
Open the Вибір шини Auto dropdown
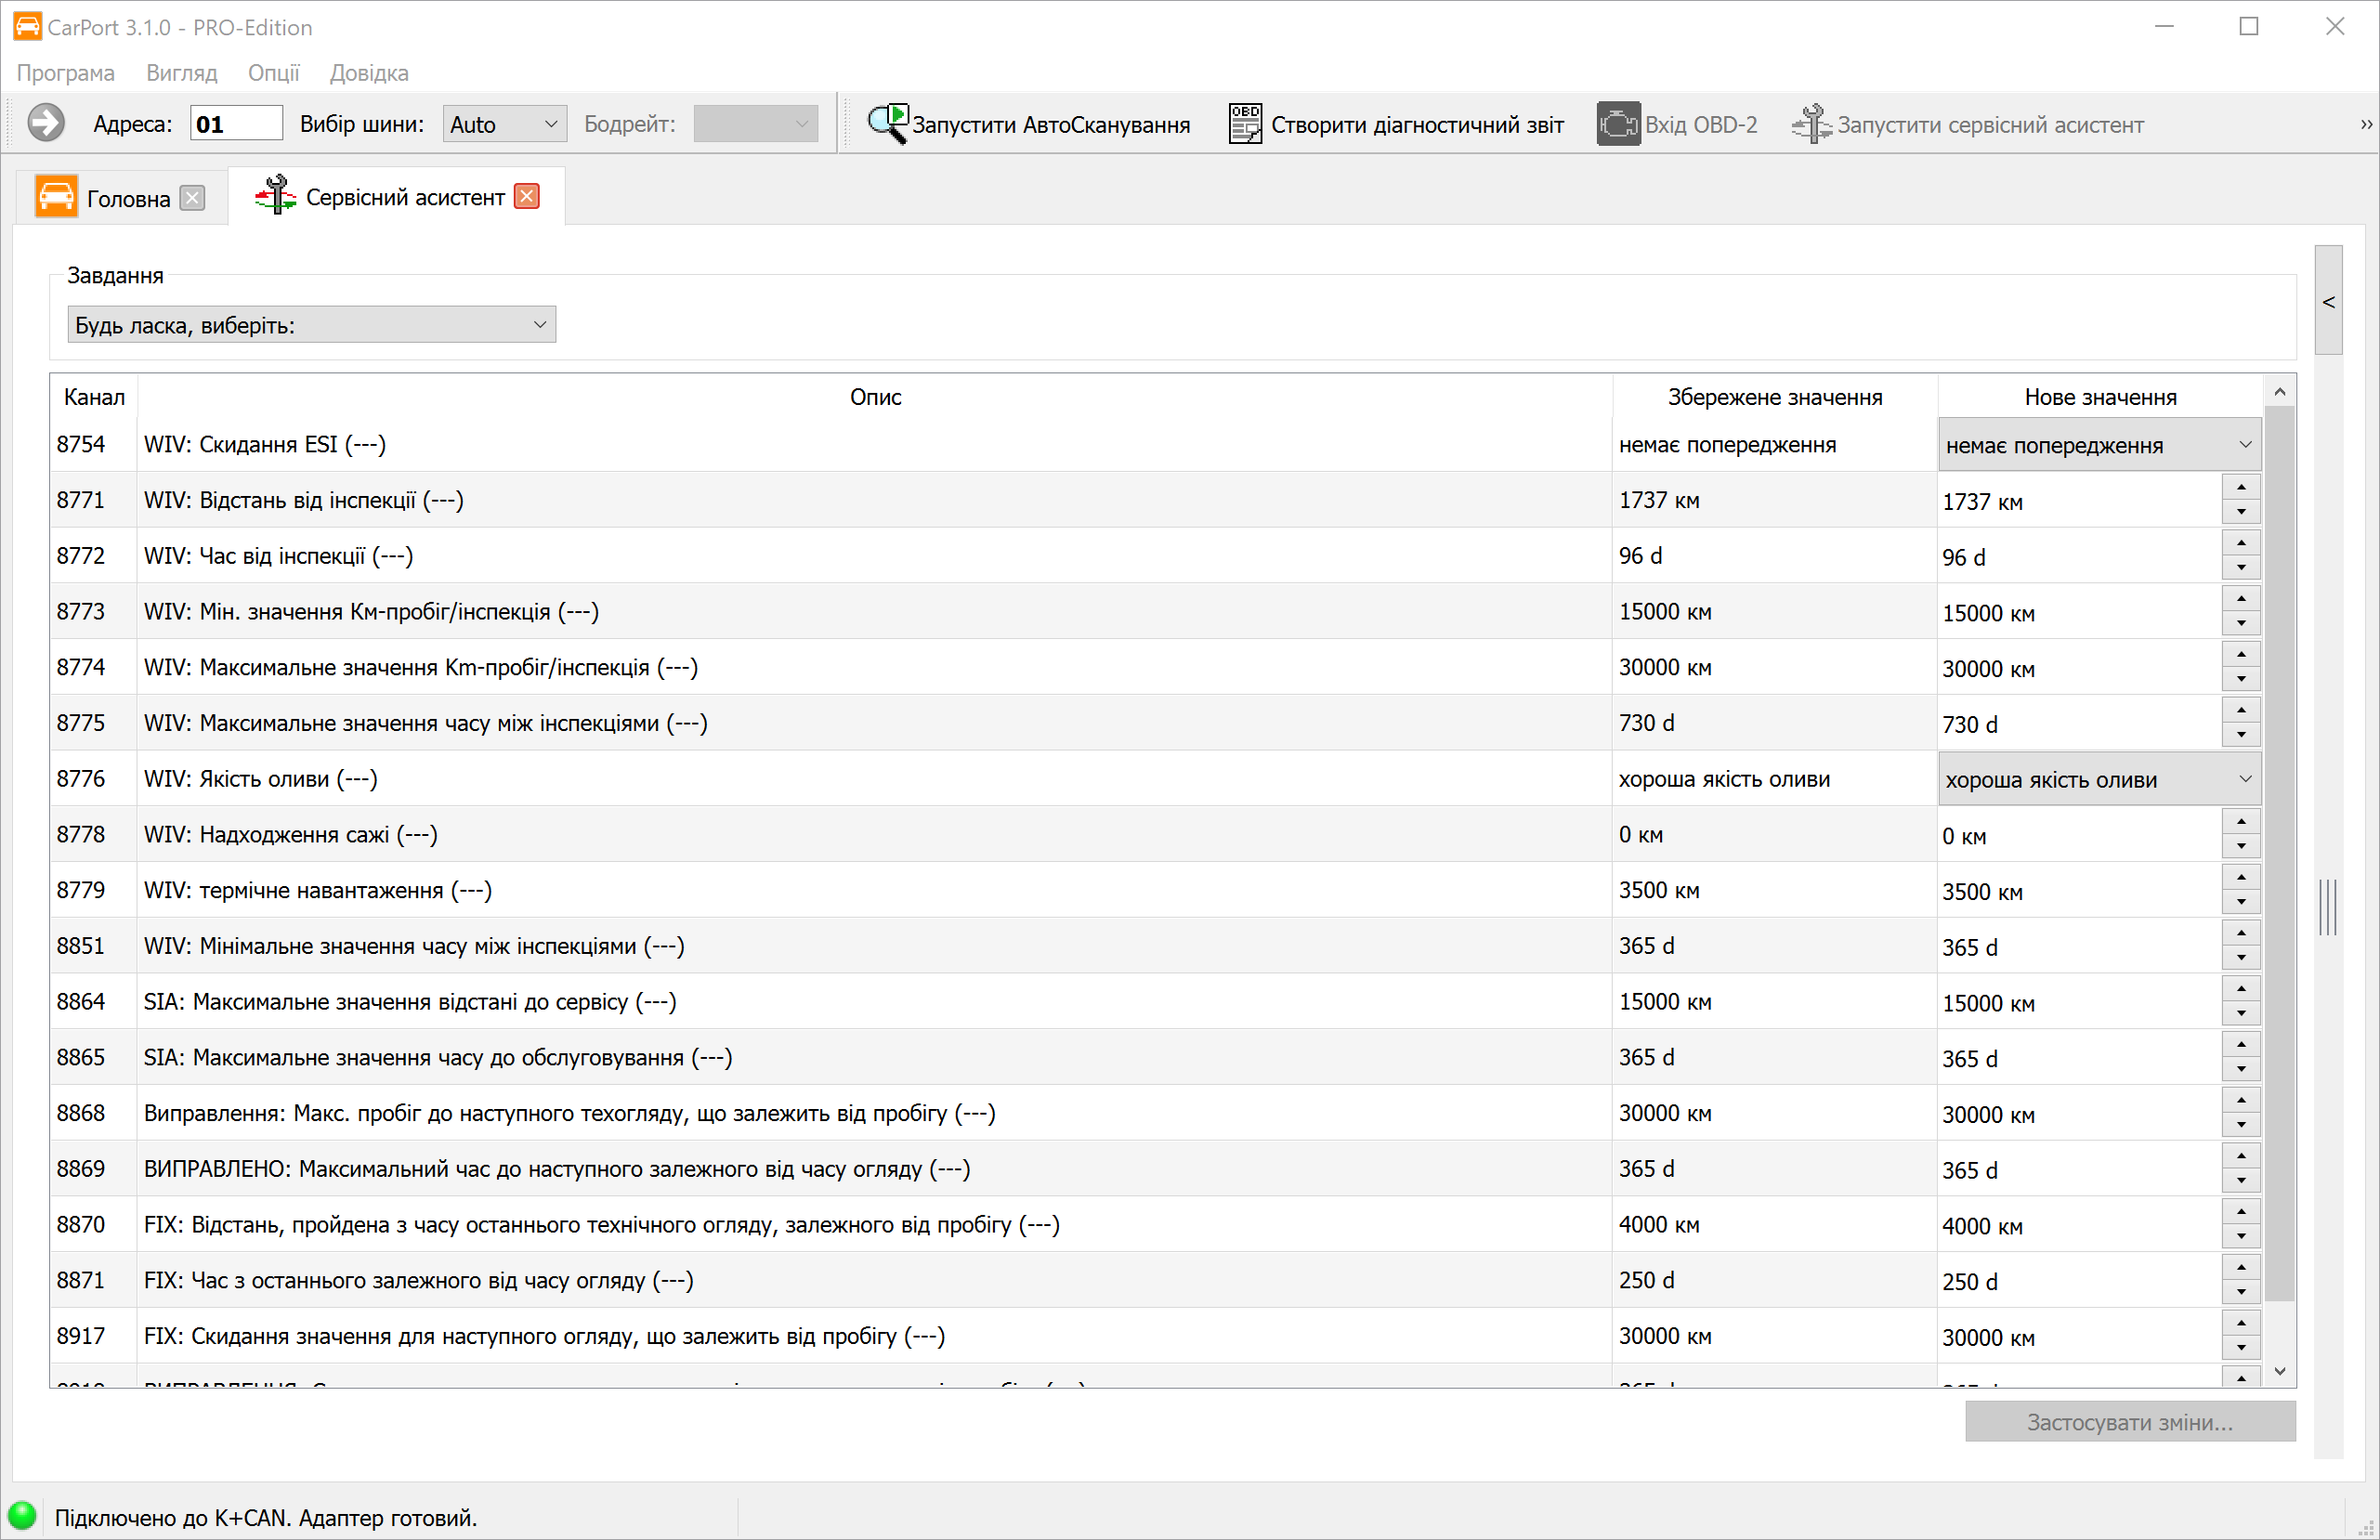(x=504, y=124)
